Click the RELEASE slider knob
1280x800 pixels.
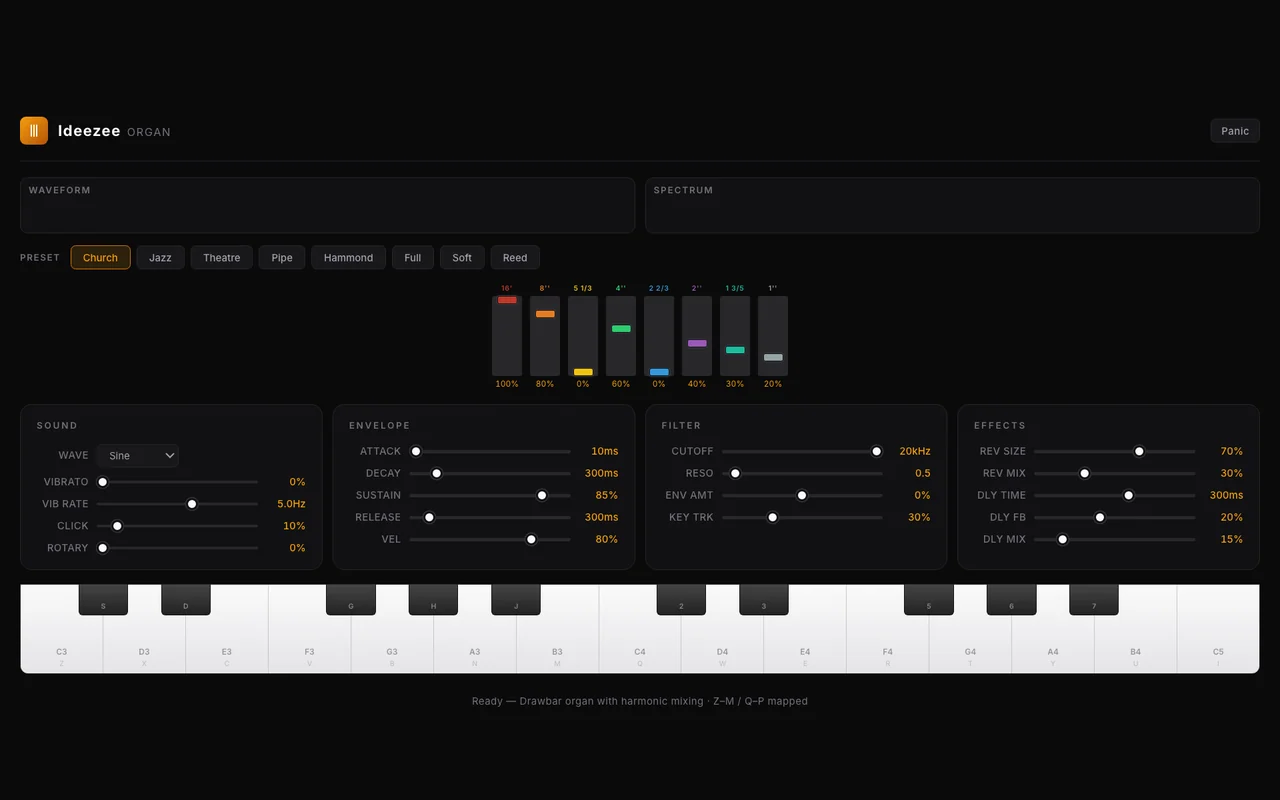429,517
